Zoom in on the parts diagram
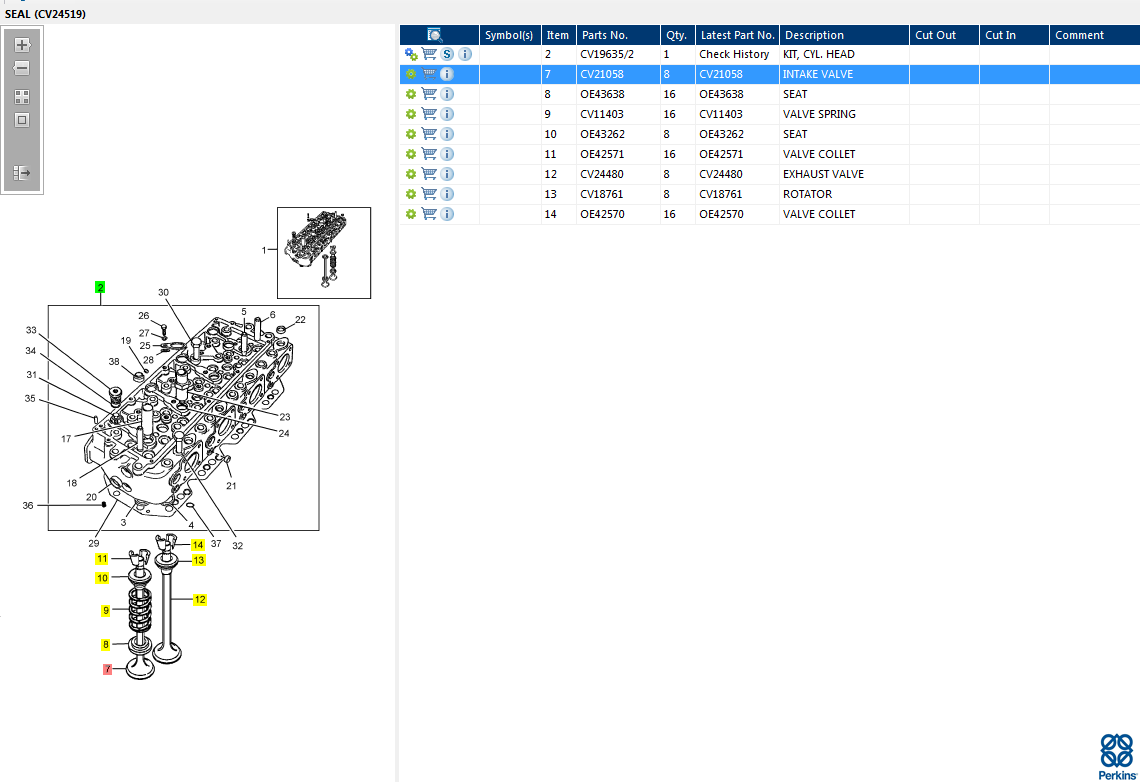1140x782 pixels. point(22,45)
